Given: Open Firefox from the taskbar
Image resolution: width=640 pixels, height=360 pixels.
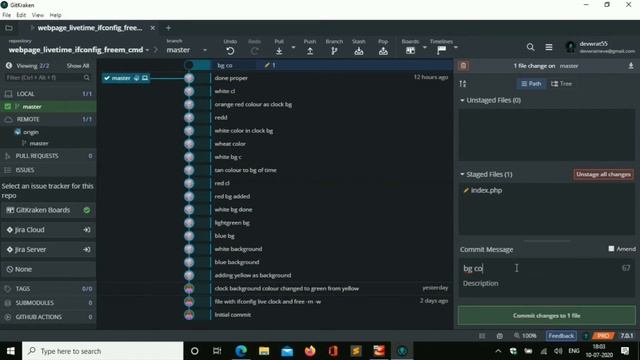Looking at the screenshot, I should tap(310, 351).
